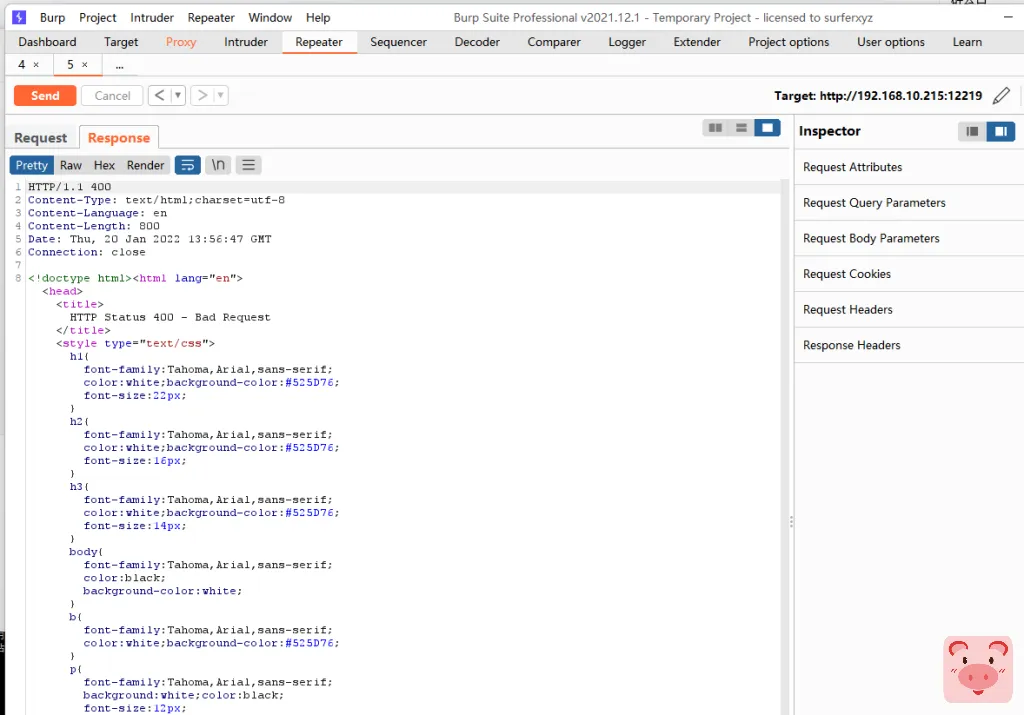The width and height of the screenshot is (1024, 715).
Task: Click the orange Send button
Action: 45,96
